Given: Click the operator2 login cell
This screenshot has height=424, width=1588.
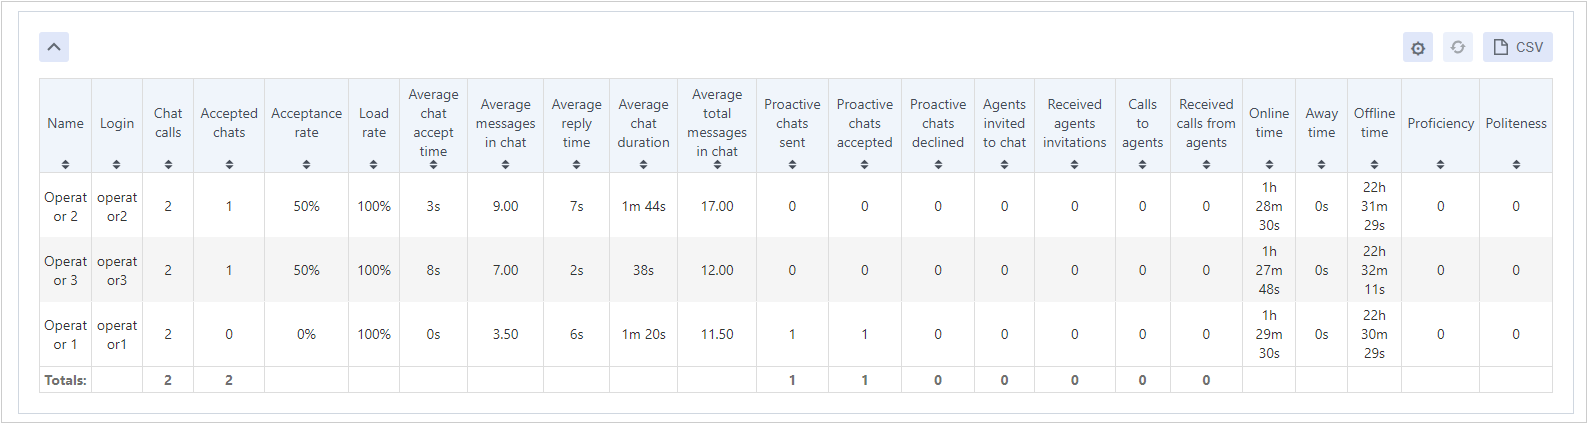Looking at the screenshot, I should pyautogui.click(x=117, y=206).
